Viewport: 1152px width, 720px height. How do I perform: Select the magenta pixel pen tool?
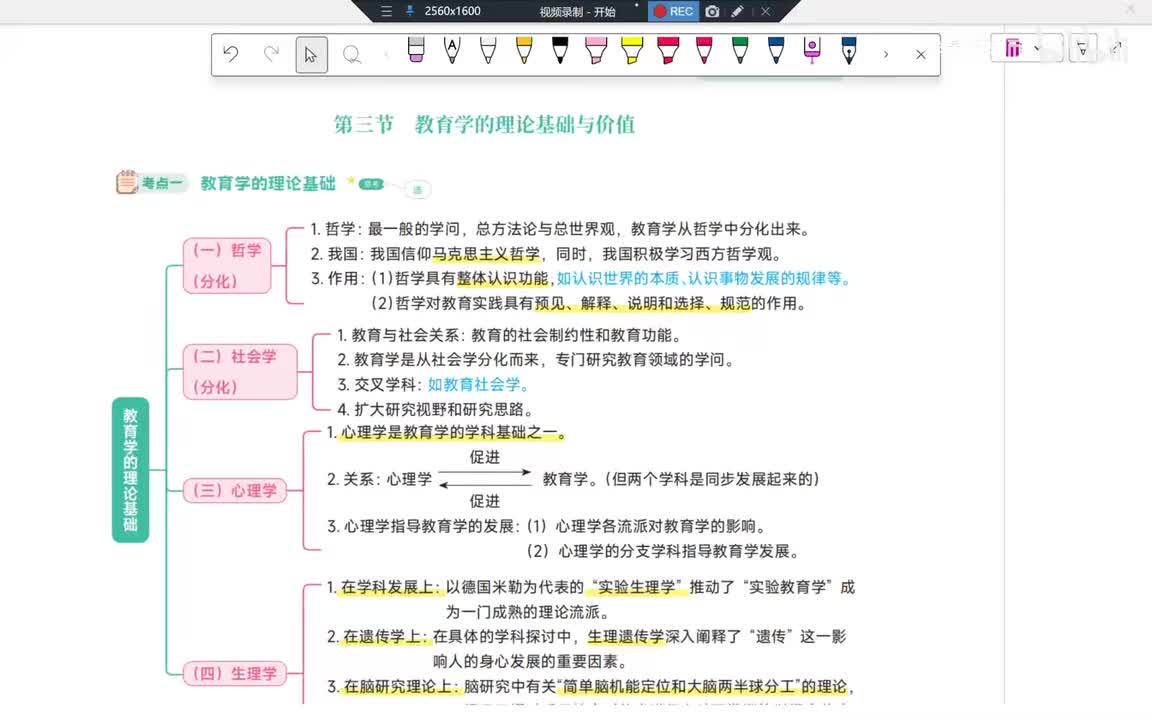click(x=812, y=49)
